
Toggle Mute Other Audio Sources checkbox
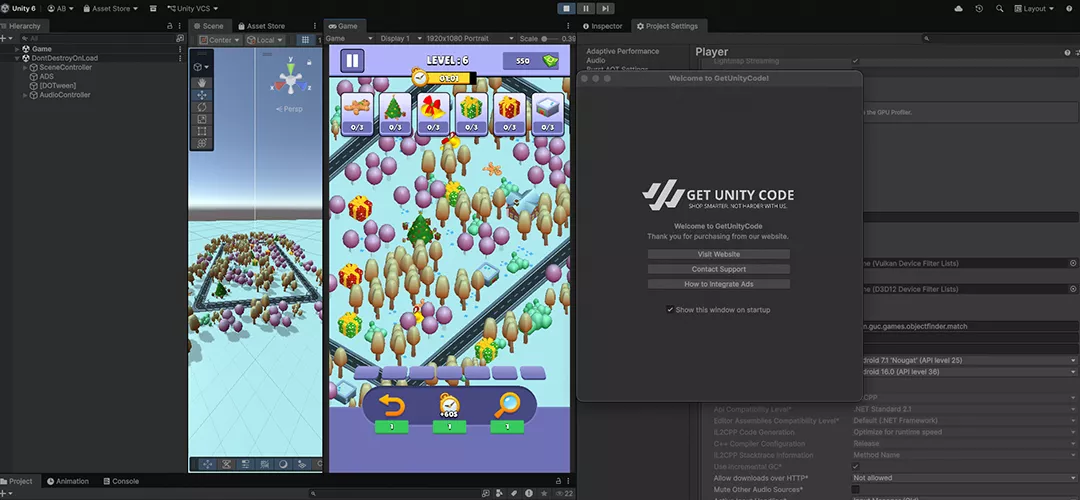click(x=855, y=489)
